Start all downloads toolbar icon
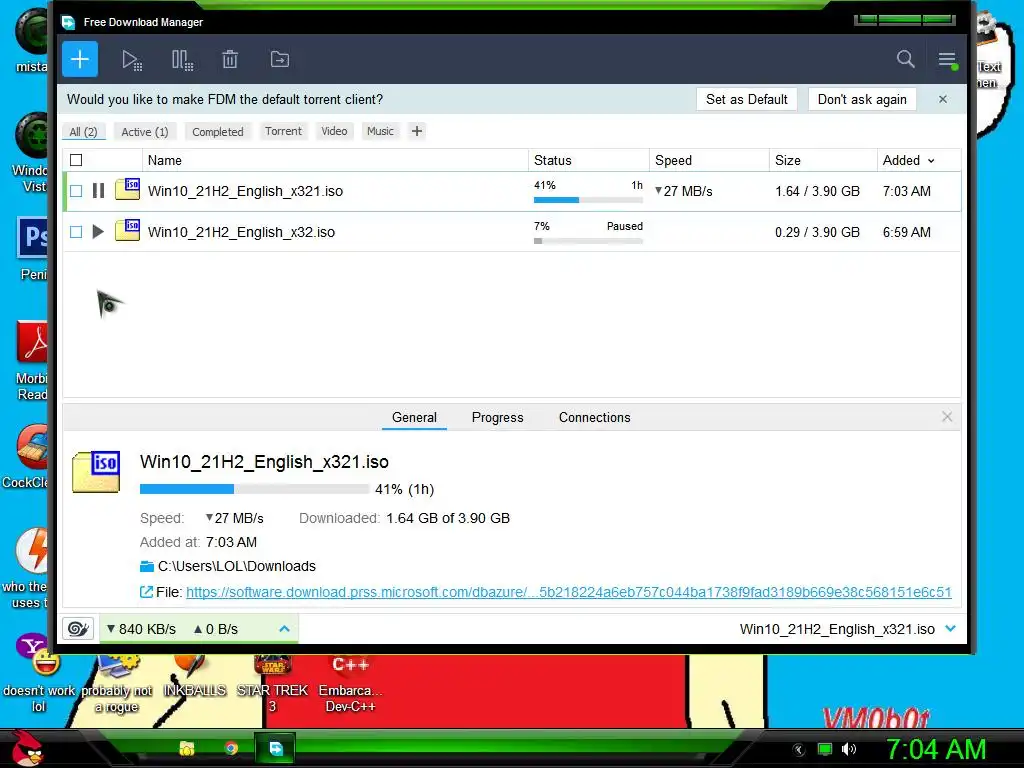 pyautogui.click(x=132, y=60)
